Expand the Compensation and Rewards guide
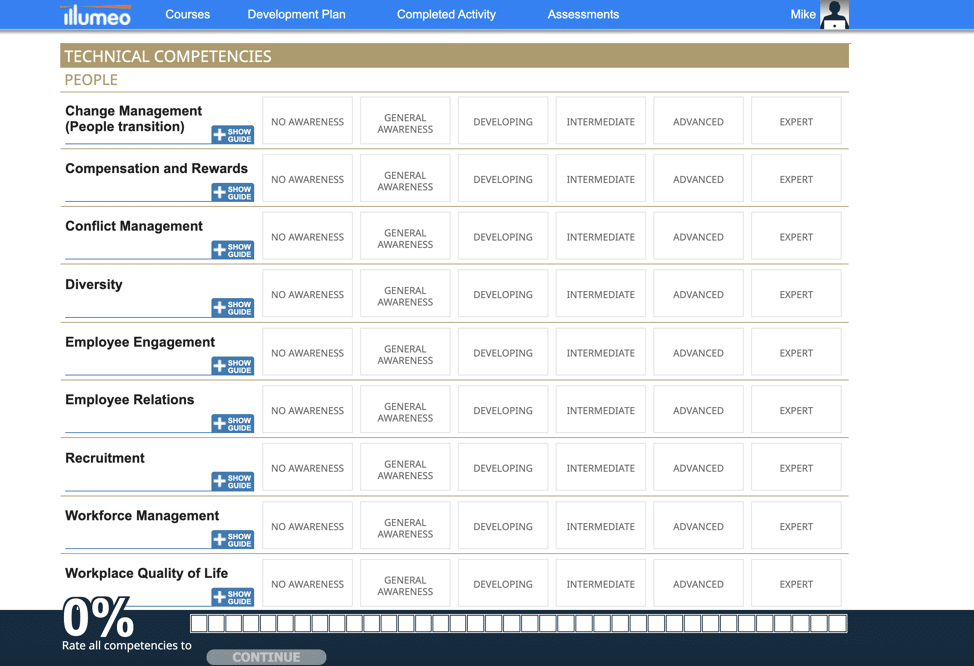 [232, 192]
